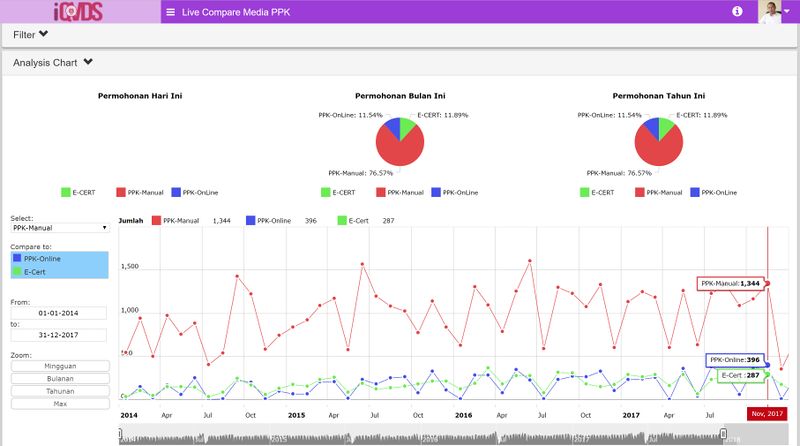Open the hamburger menu icon
Viewport: 800px width, 446px height.
(170, 12)
